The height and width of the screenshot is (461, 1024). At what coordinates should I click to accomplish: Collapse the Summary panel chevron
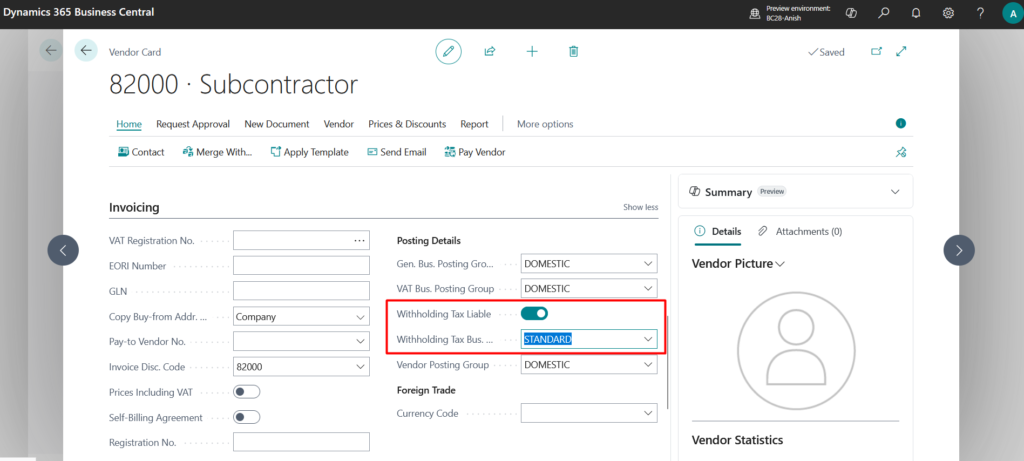coord(894,191)
